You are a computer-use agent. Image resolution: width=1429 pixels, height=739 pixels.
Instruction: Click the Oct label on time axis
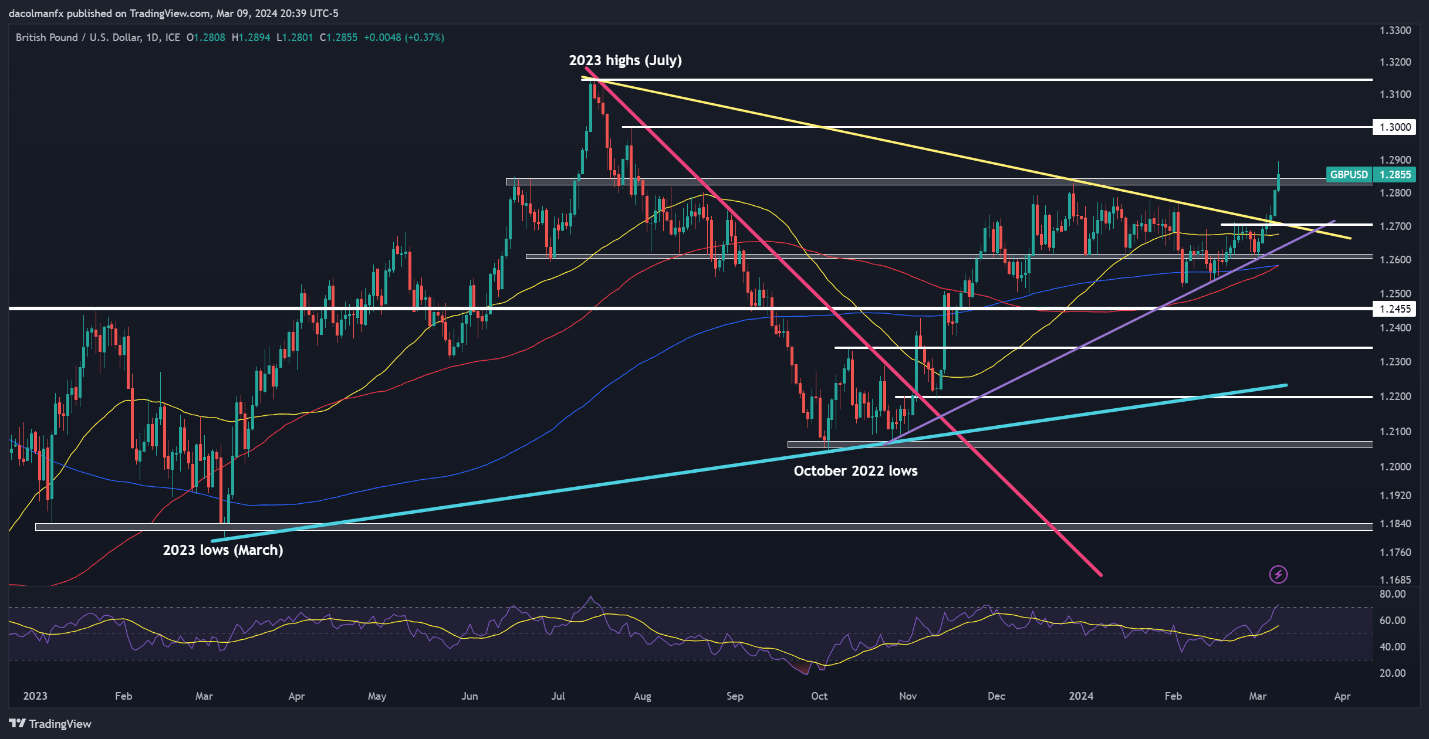[x=819, y=694]
